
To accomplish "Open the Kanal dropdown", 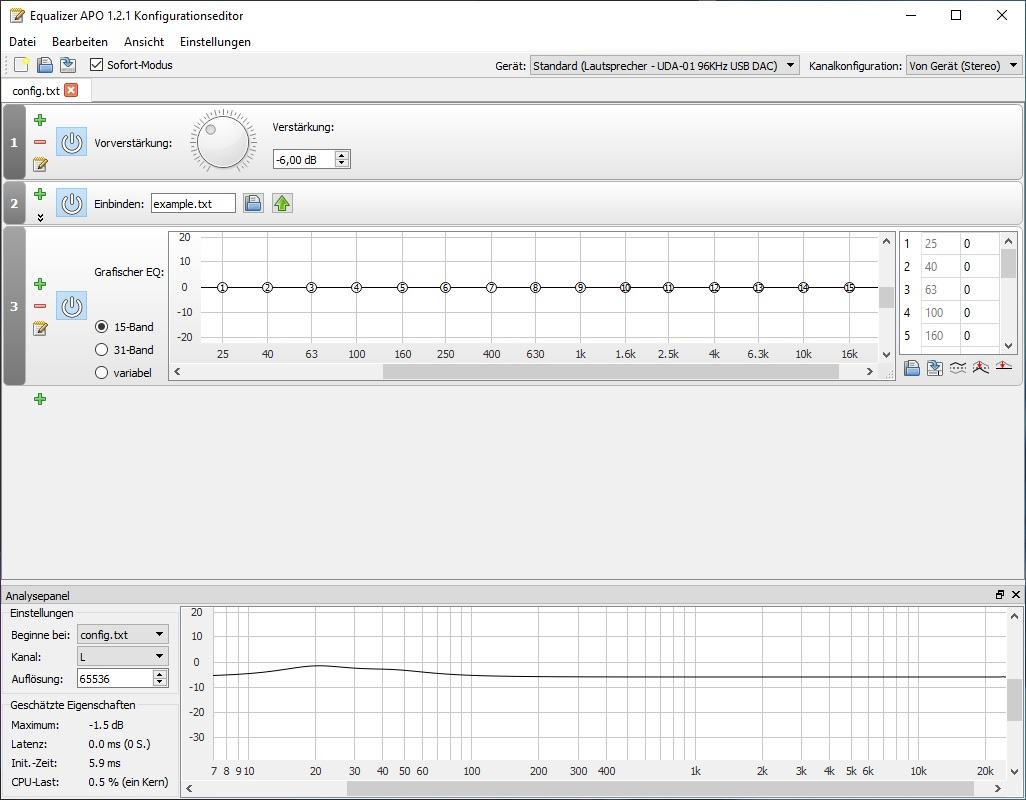I will [122, 657].
